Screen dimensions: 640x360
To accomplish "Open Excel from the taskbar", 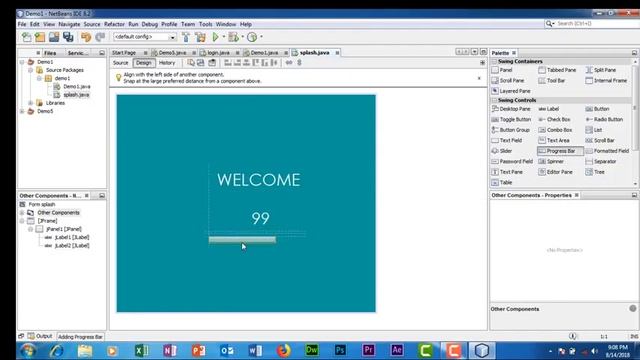I will (141, 351).
